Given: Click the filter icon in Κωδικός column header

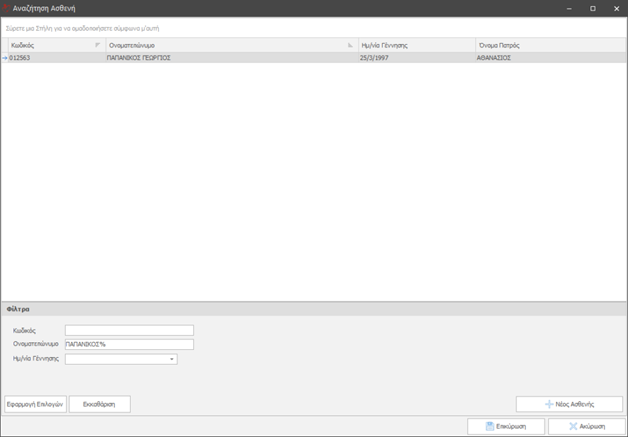Looking at the screenshot, I should 97,46.
